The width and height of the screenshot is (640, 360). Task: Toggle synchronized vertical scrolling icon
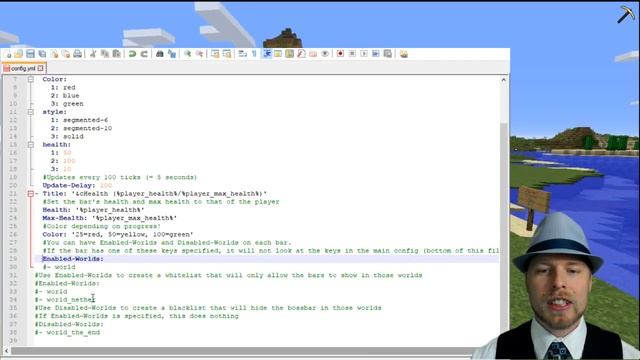click(x=215, y=54)
